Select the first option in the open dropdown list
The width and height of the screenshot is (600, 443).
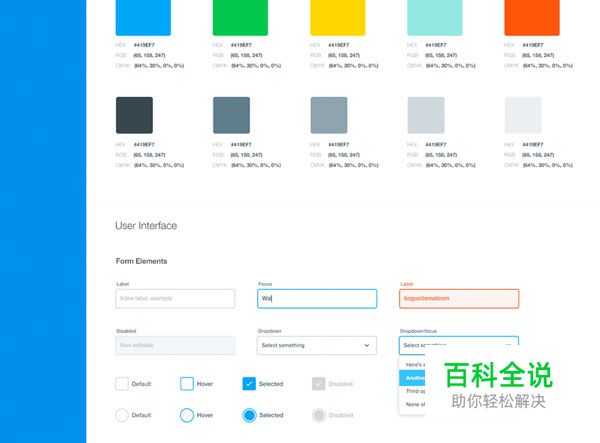(x=414, y=365)
